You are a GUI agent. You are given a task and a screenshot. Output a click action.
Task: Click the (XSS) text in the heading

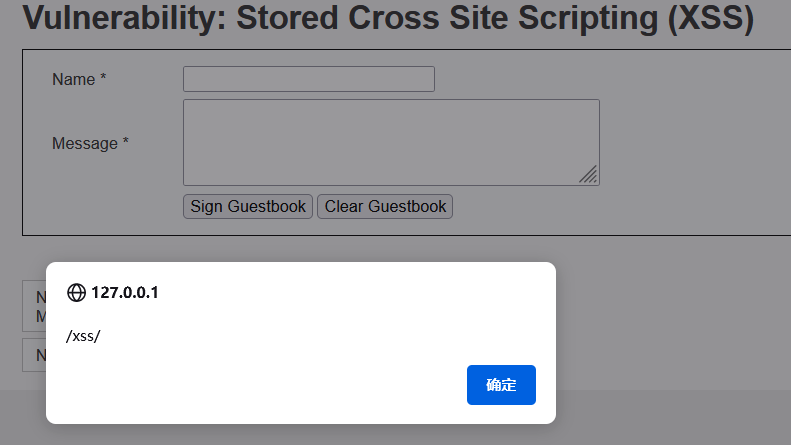711,19
